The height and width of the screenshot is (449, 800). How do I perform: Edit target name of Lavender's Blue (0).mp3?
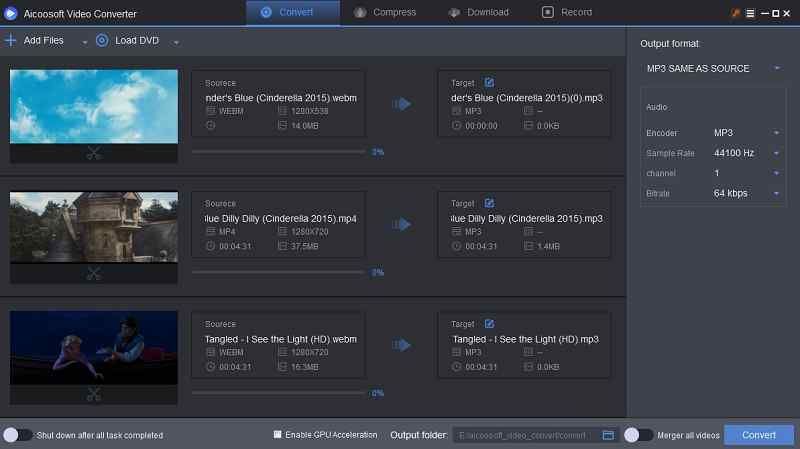tap(489, 82)
